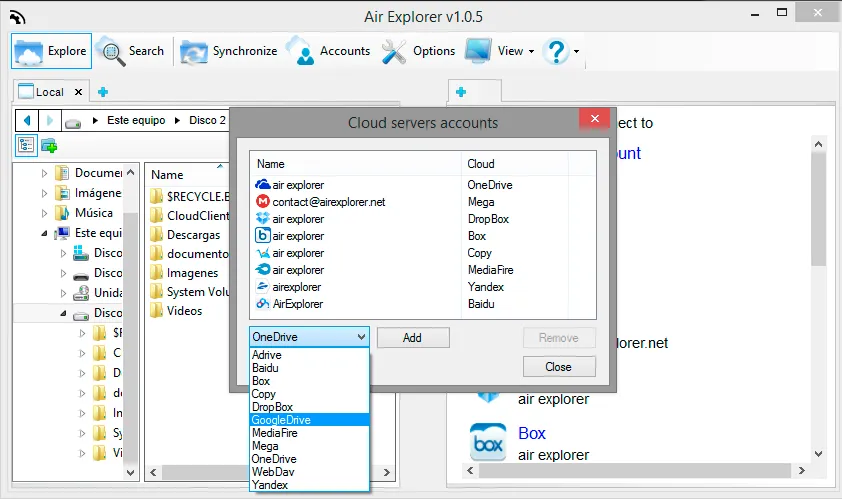The height and width of the screenshot is (499, 842).
Task: Choose WebDav from the dropdown list
Action: pyautogui.click(x=310, y=472)
